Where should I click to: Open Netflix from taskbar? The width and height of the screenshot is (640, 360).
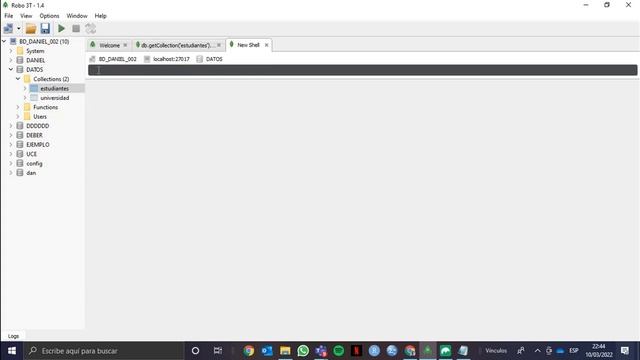356,351
